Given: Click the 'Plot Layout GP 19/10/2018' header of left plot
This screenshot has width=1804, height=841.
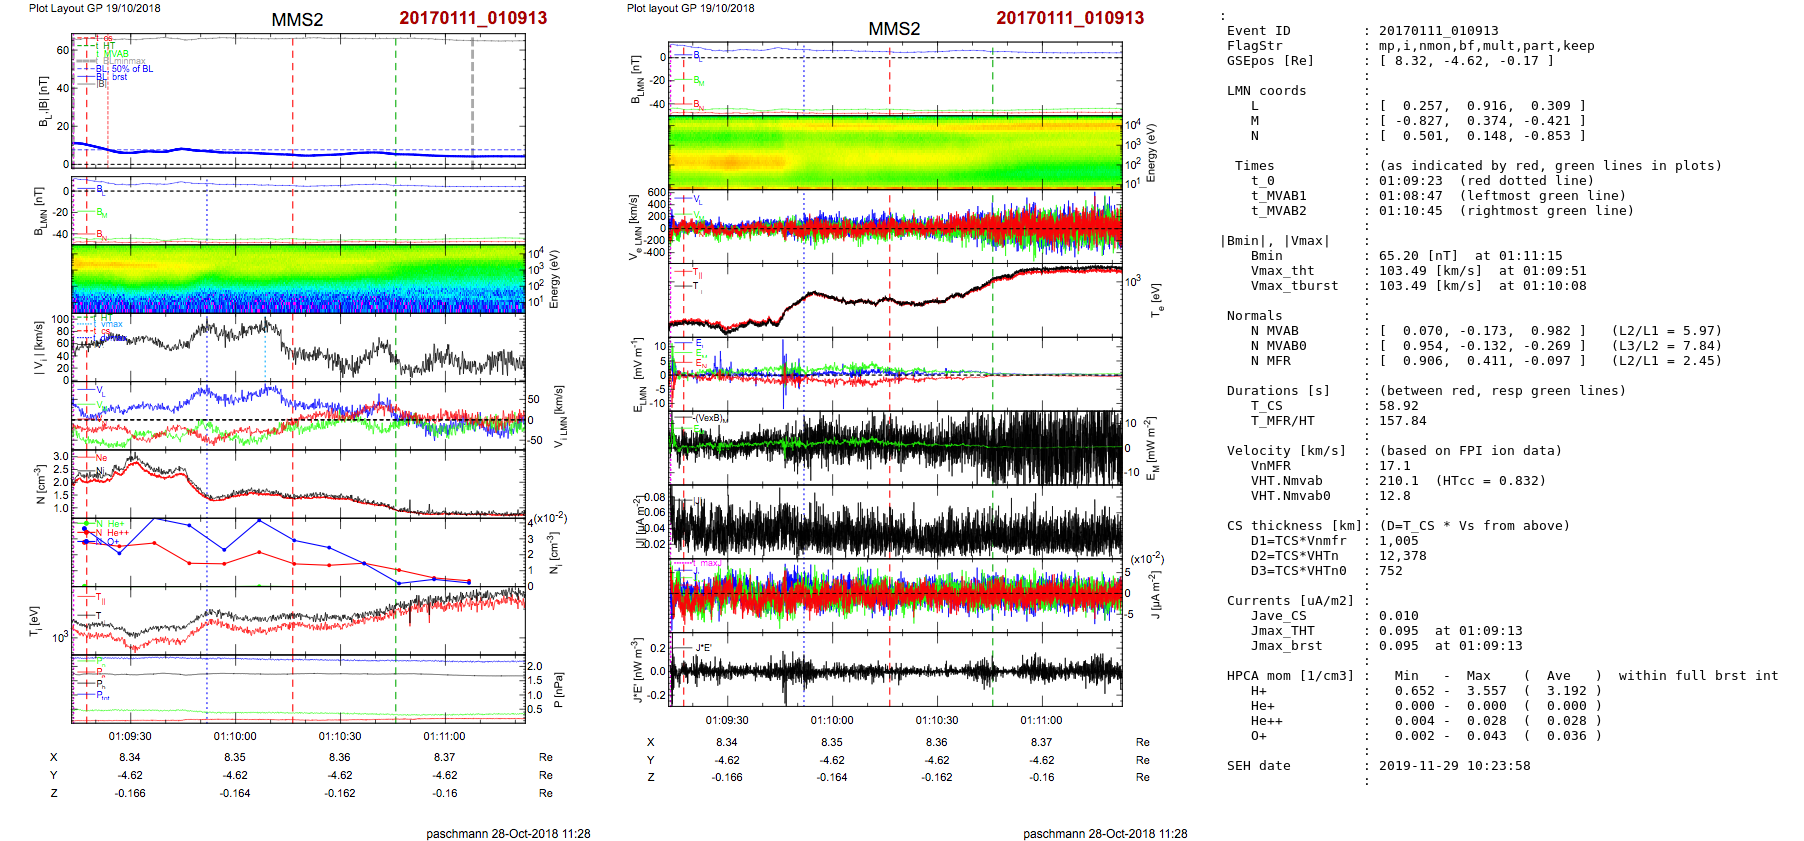Looking at the screenshot, I should (x=94, y=8).
